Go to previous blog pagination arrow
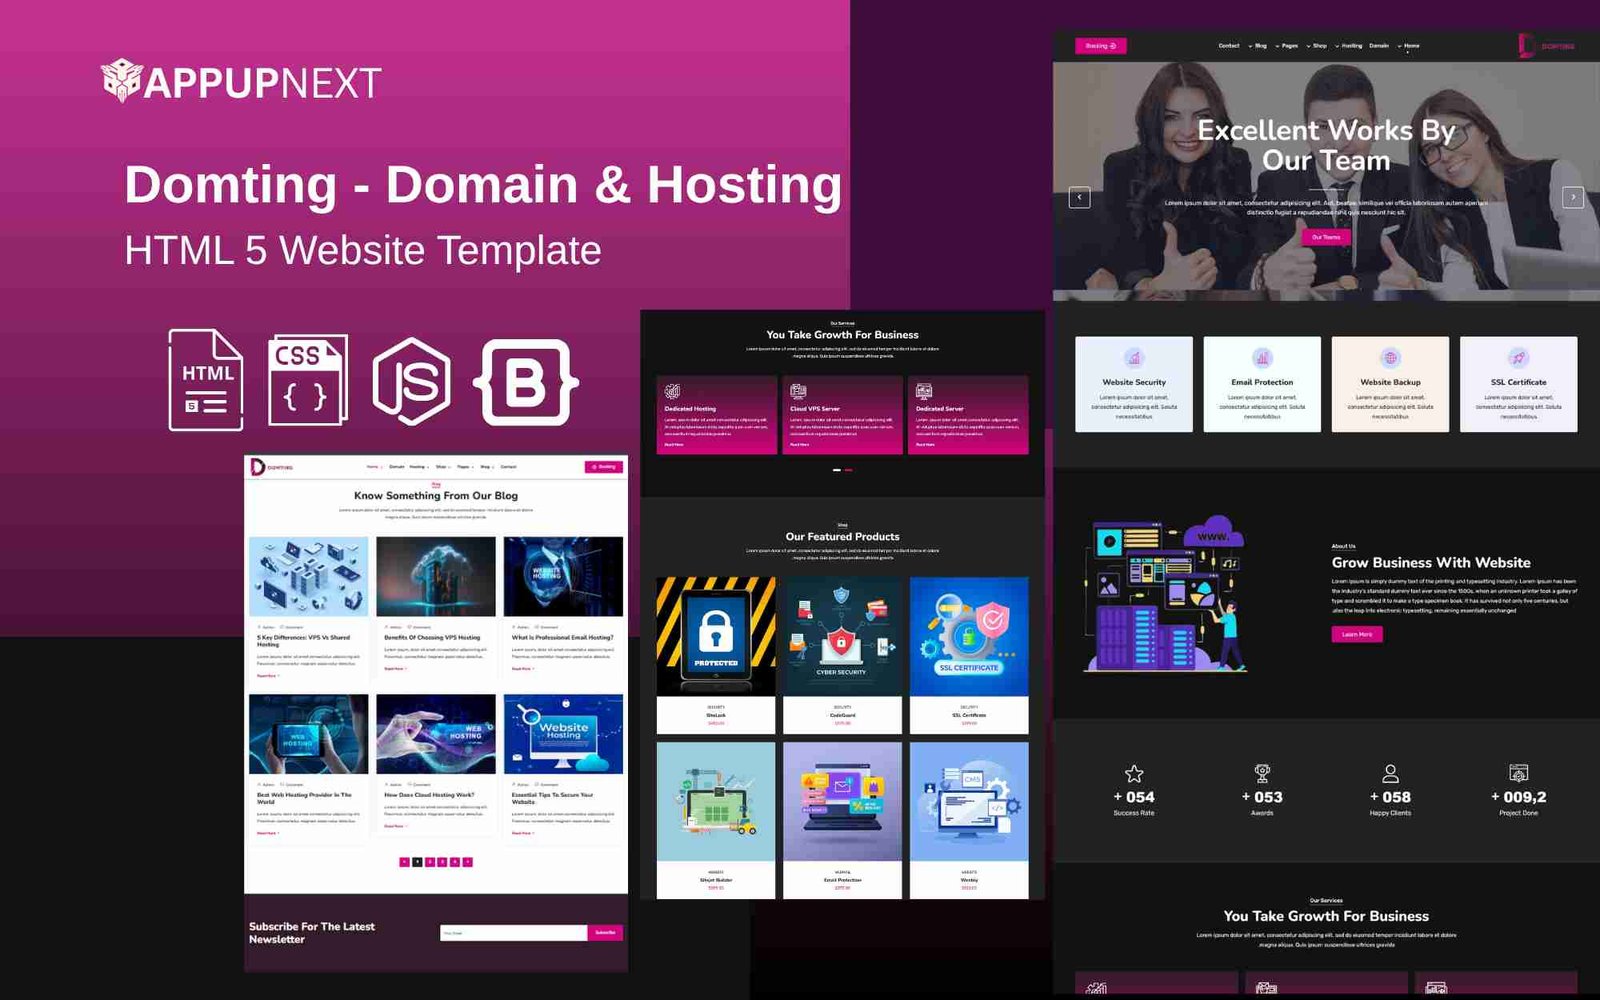This screenshot has width=1600, height=1000. pyautogui.click(x=404, y=862)
